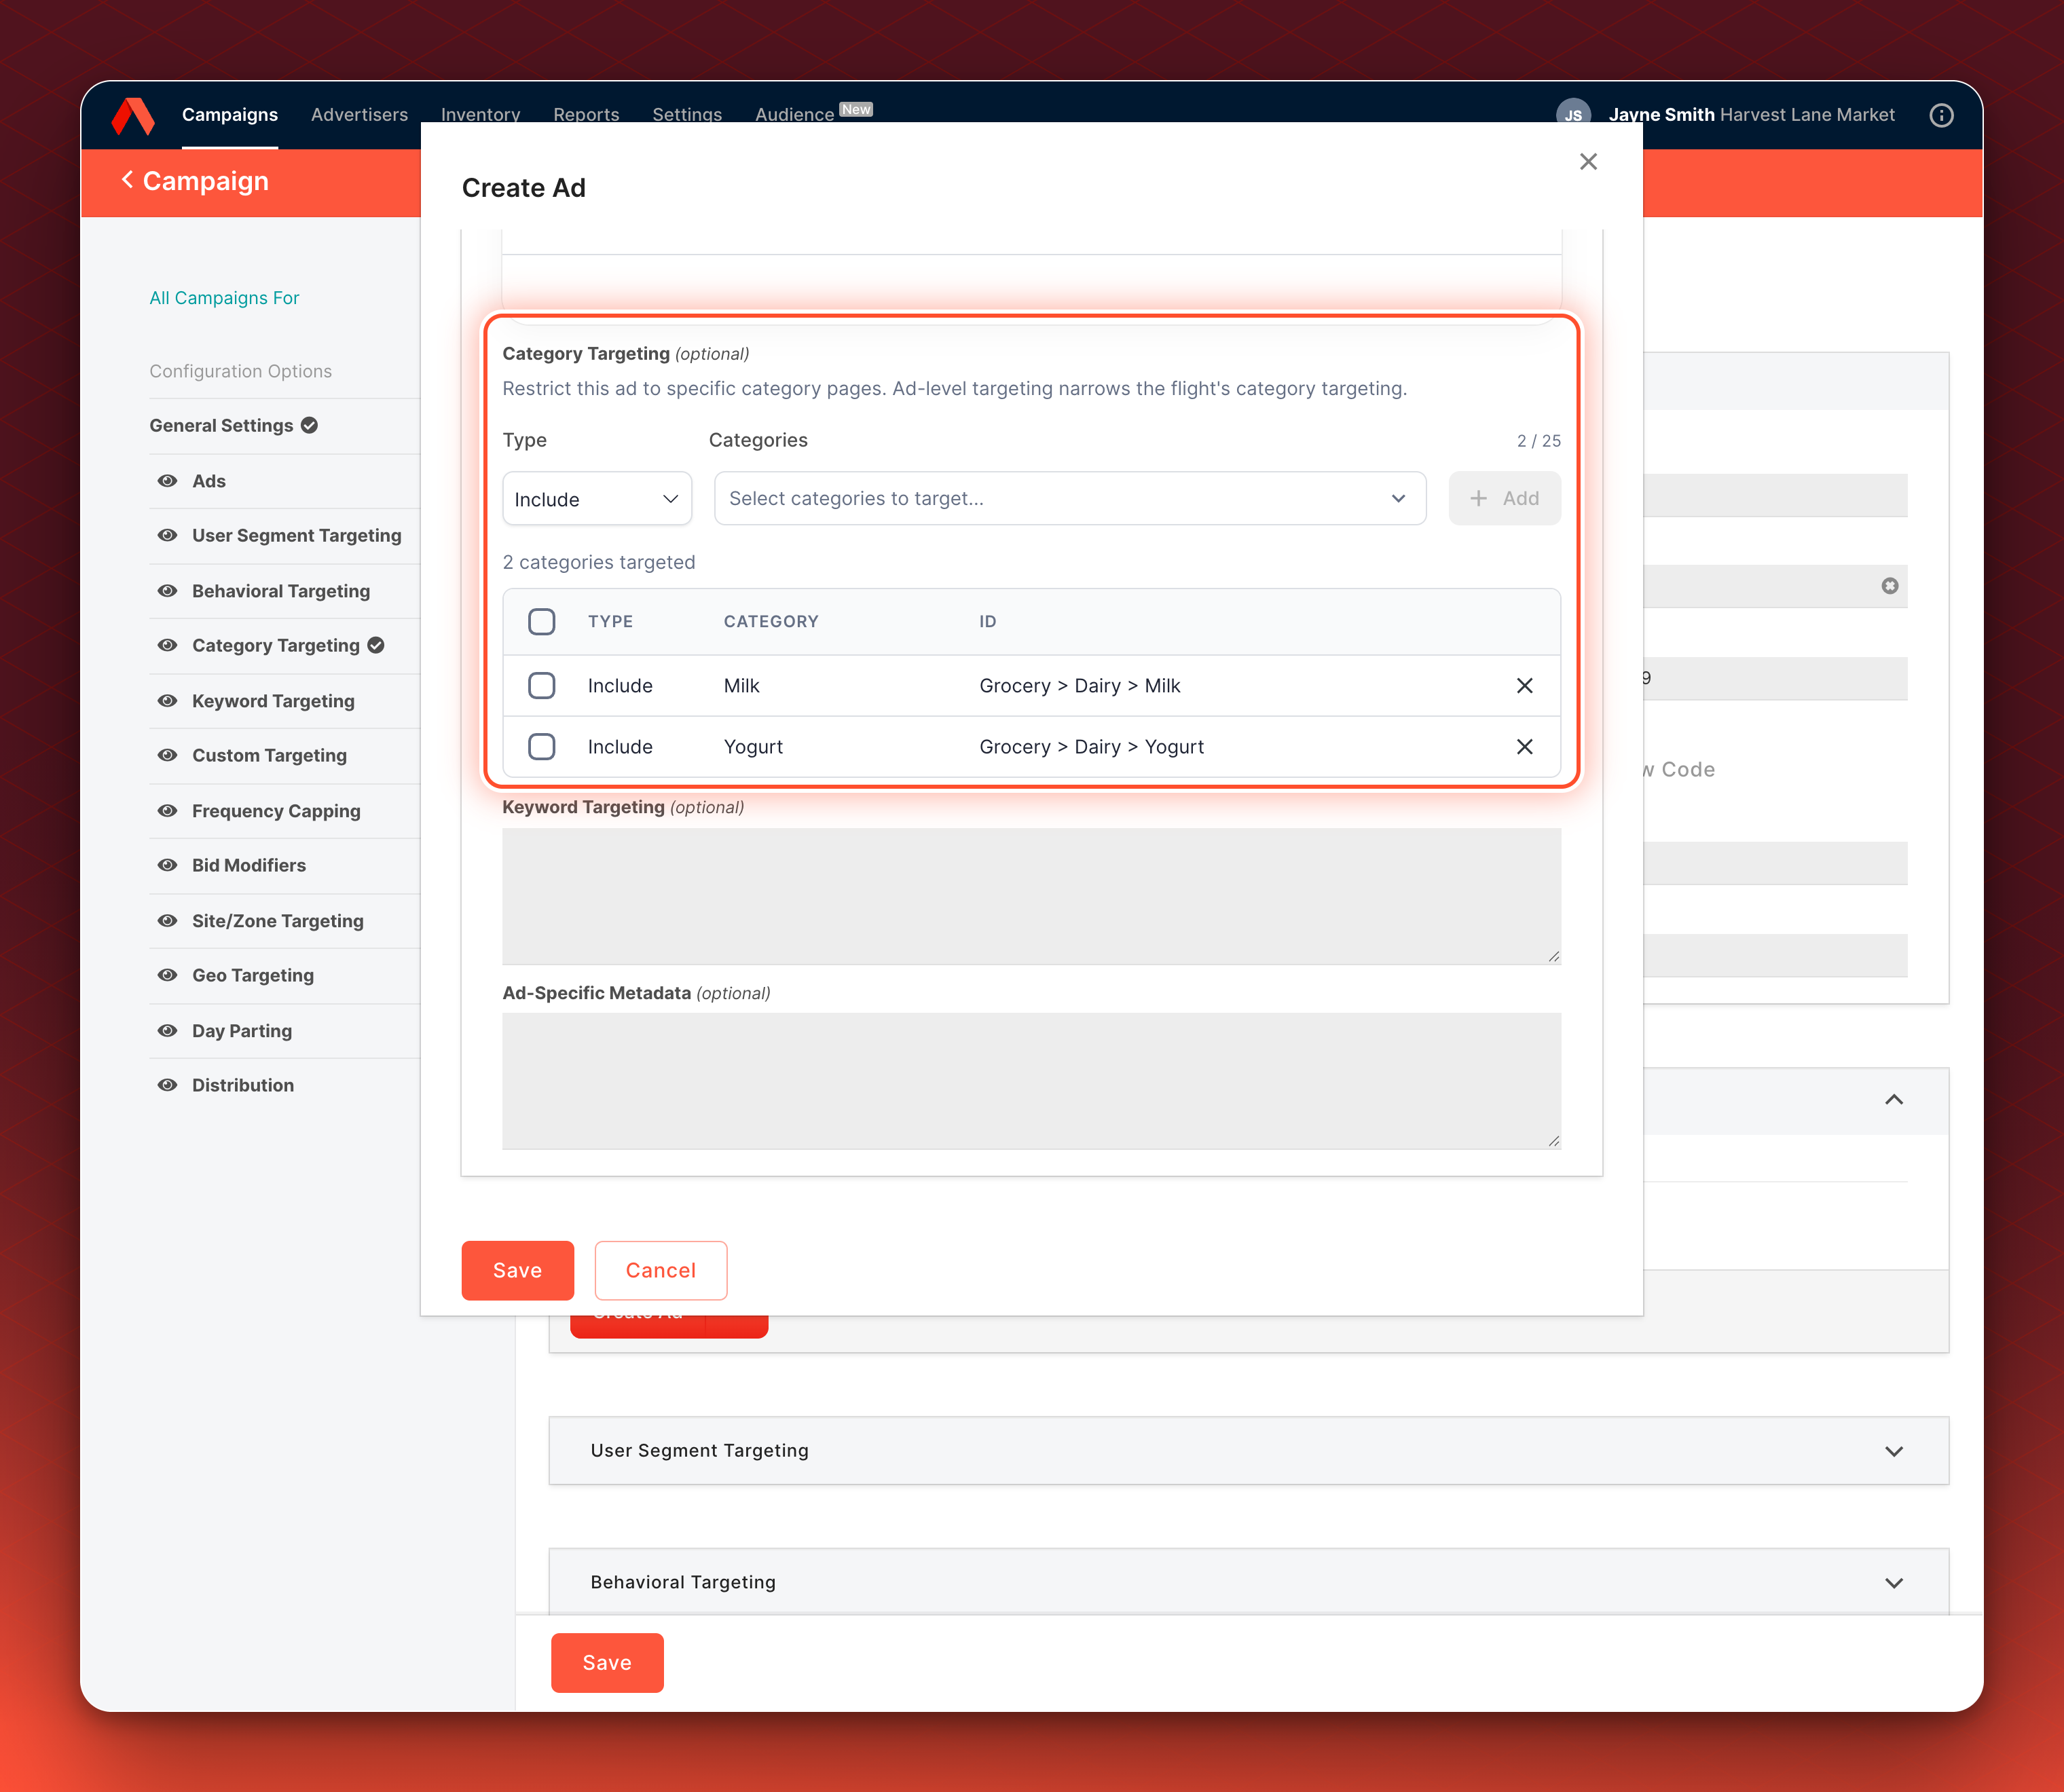Expand the Behavioral Targeting section

pos(1248,1582)
